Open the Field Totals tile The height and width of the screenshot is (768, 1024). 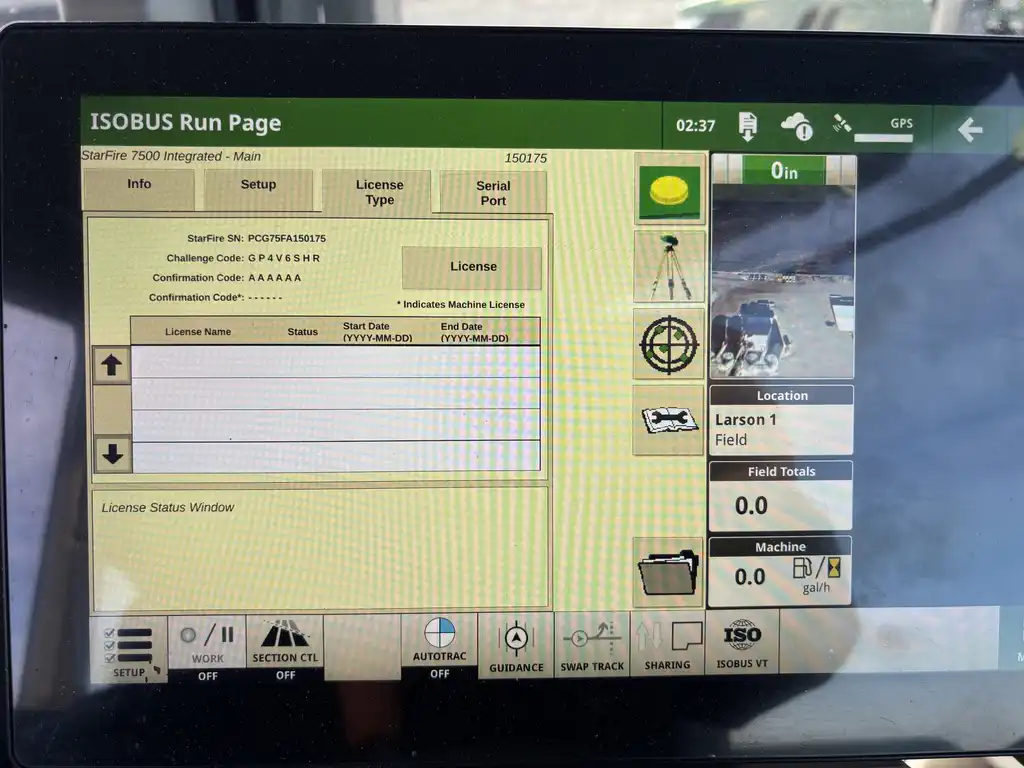point(781,496)
